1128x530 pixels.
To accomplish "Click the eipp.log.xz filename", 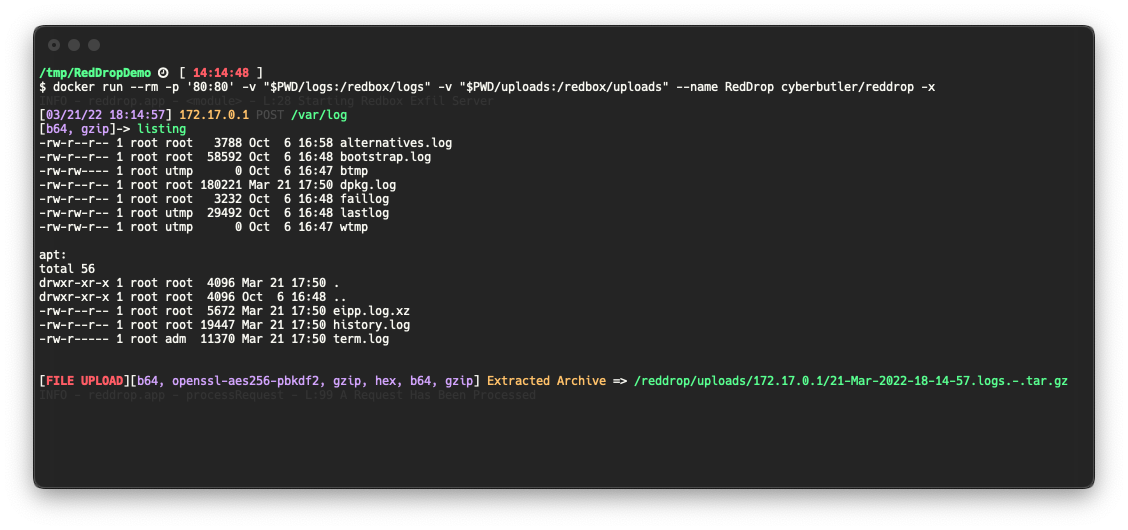I will (x=371, y=311).
